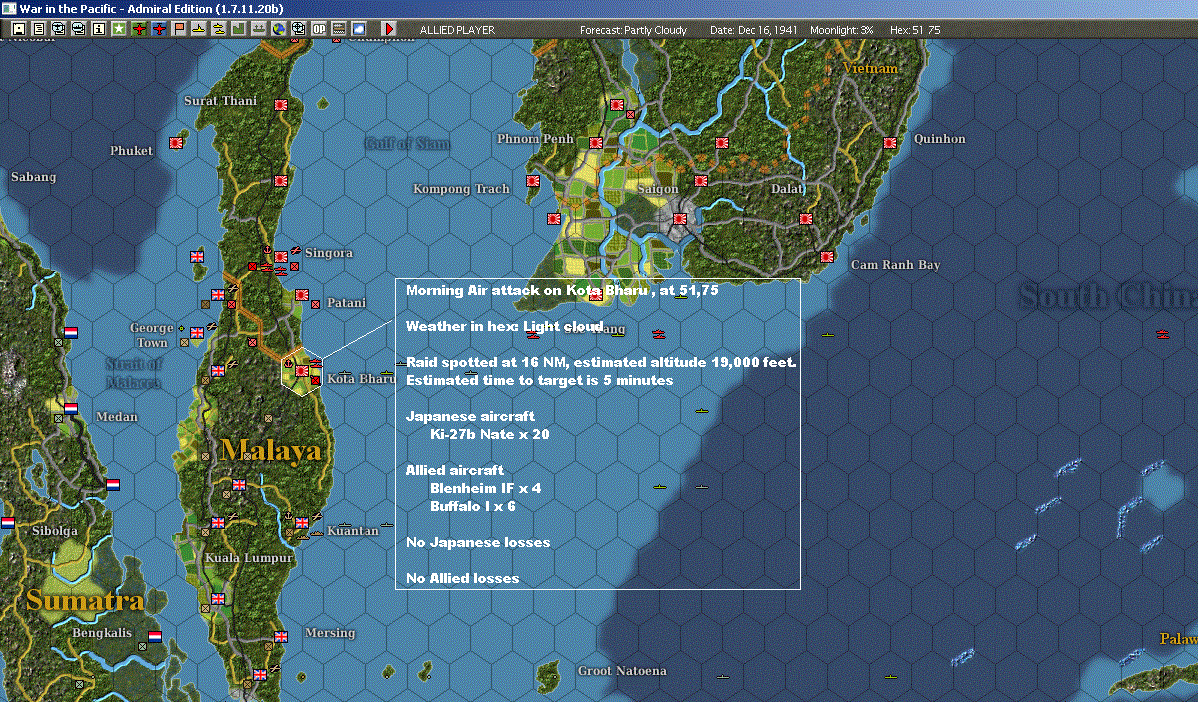Click the Sumatra region label

pyautogui.click(x=85, y=600)
